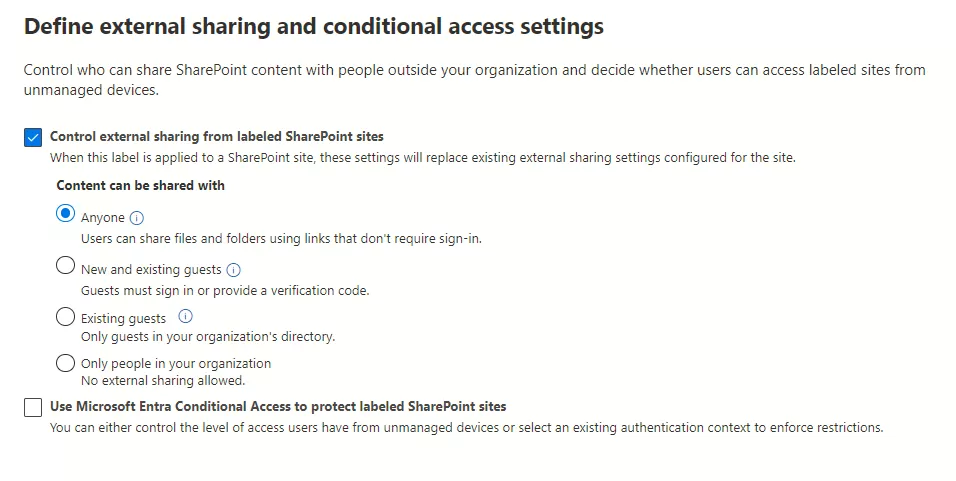Click the 'New and existing guests' label text

pos(151,270)
